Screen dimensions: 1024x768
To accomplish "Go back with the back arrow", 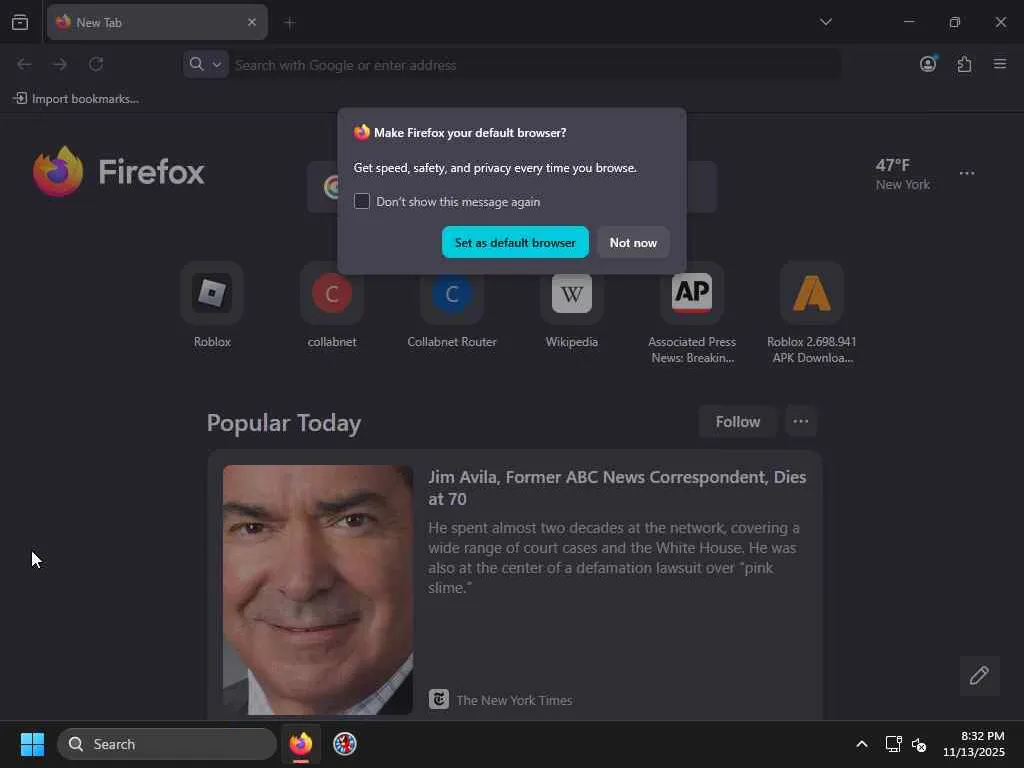I will 24,64.
